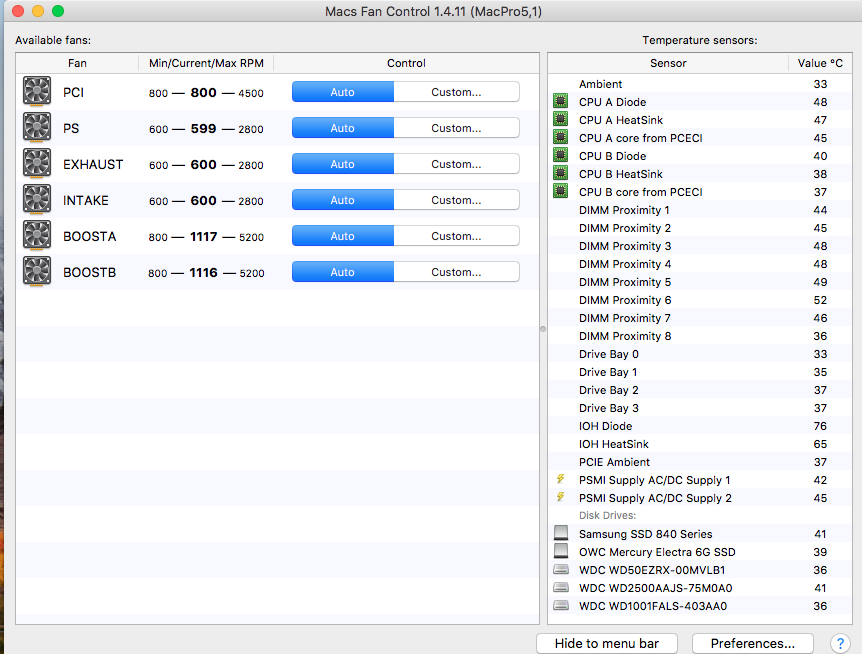The image size is (862, 654).
Task: Open help with the question mark button
Action: tap(840, 643)
